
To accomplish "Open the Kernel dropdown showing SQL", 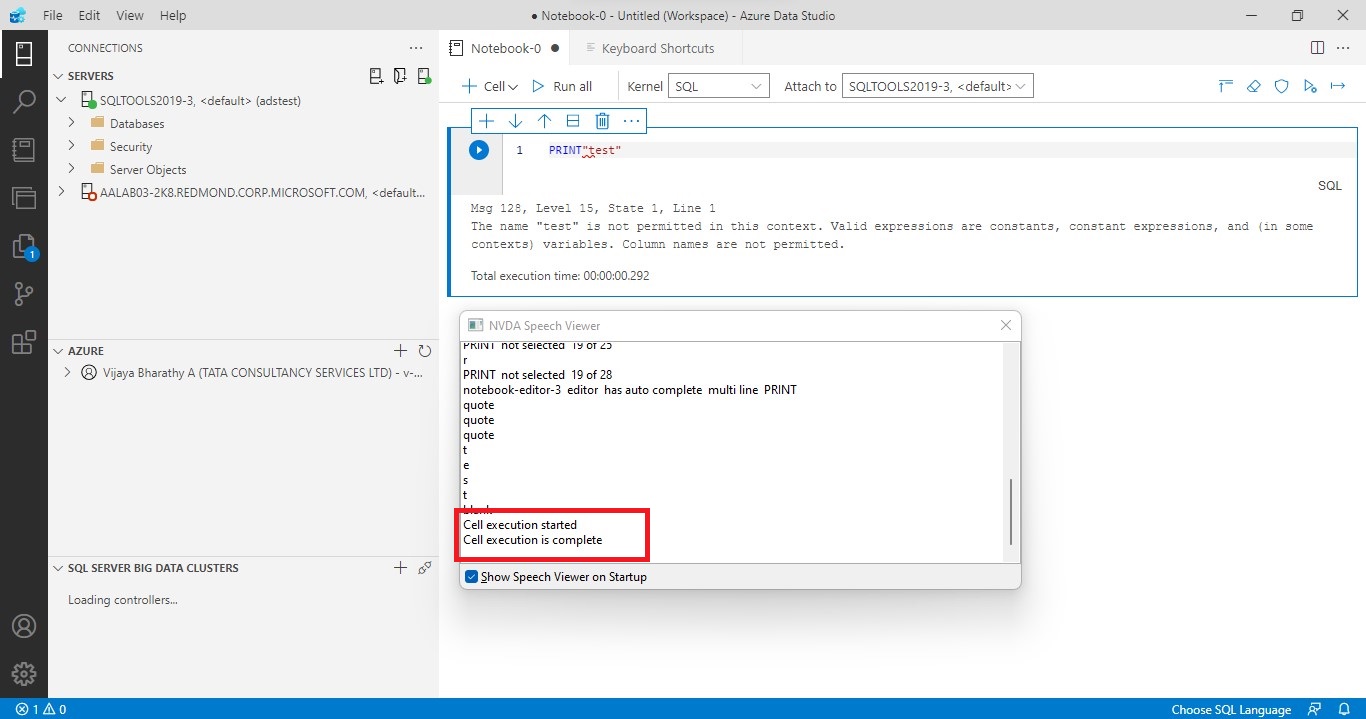I will point(718,86).
